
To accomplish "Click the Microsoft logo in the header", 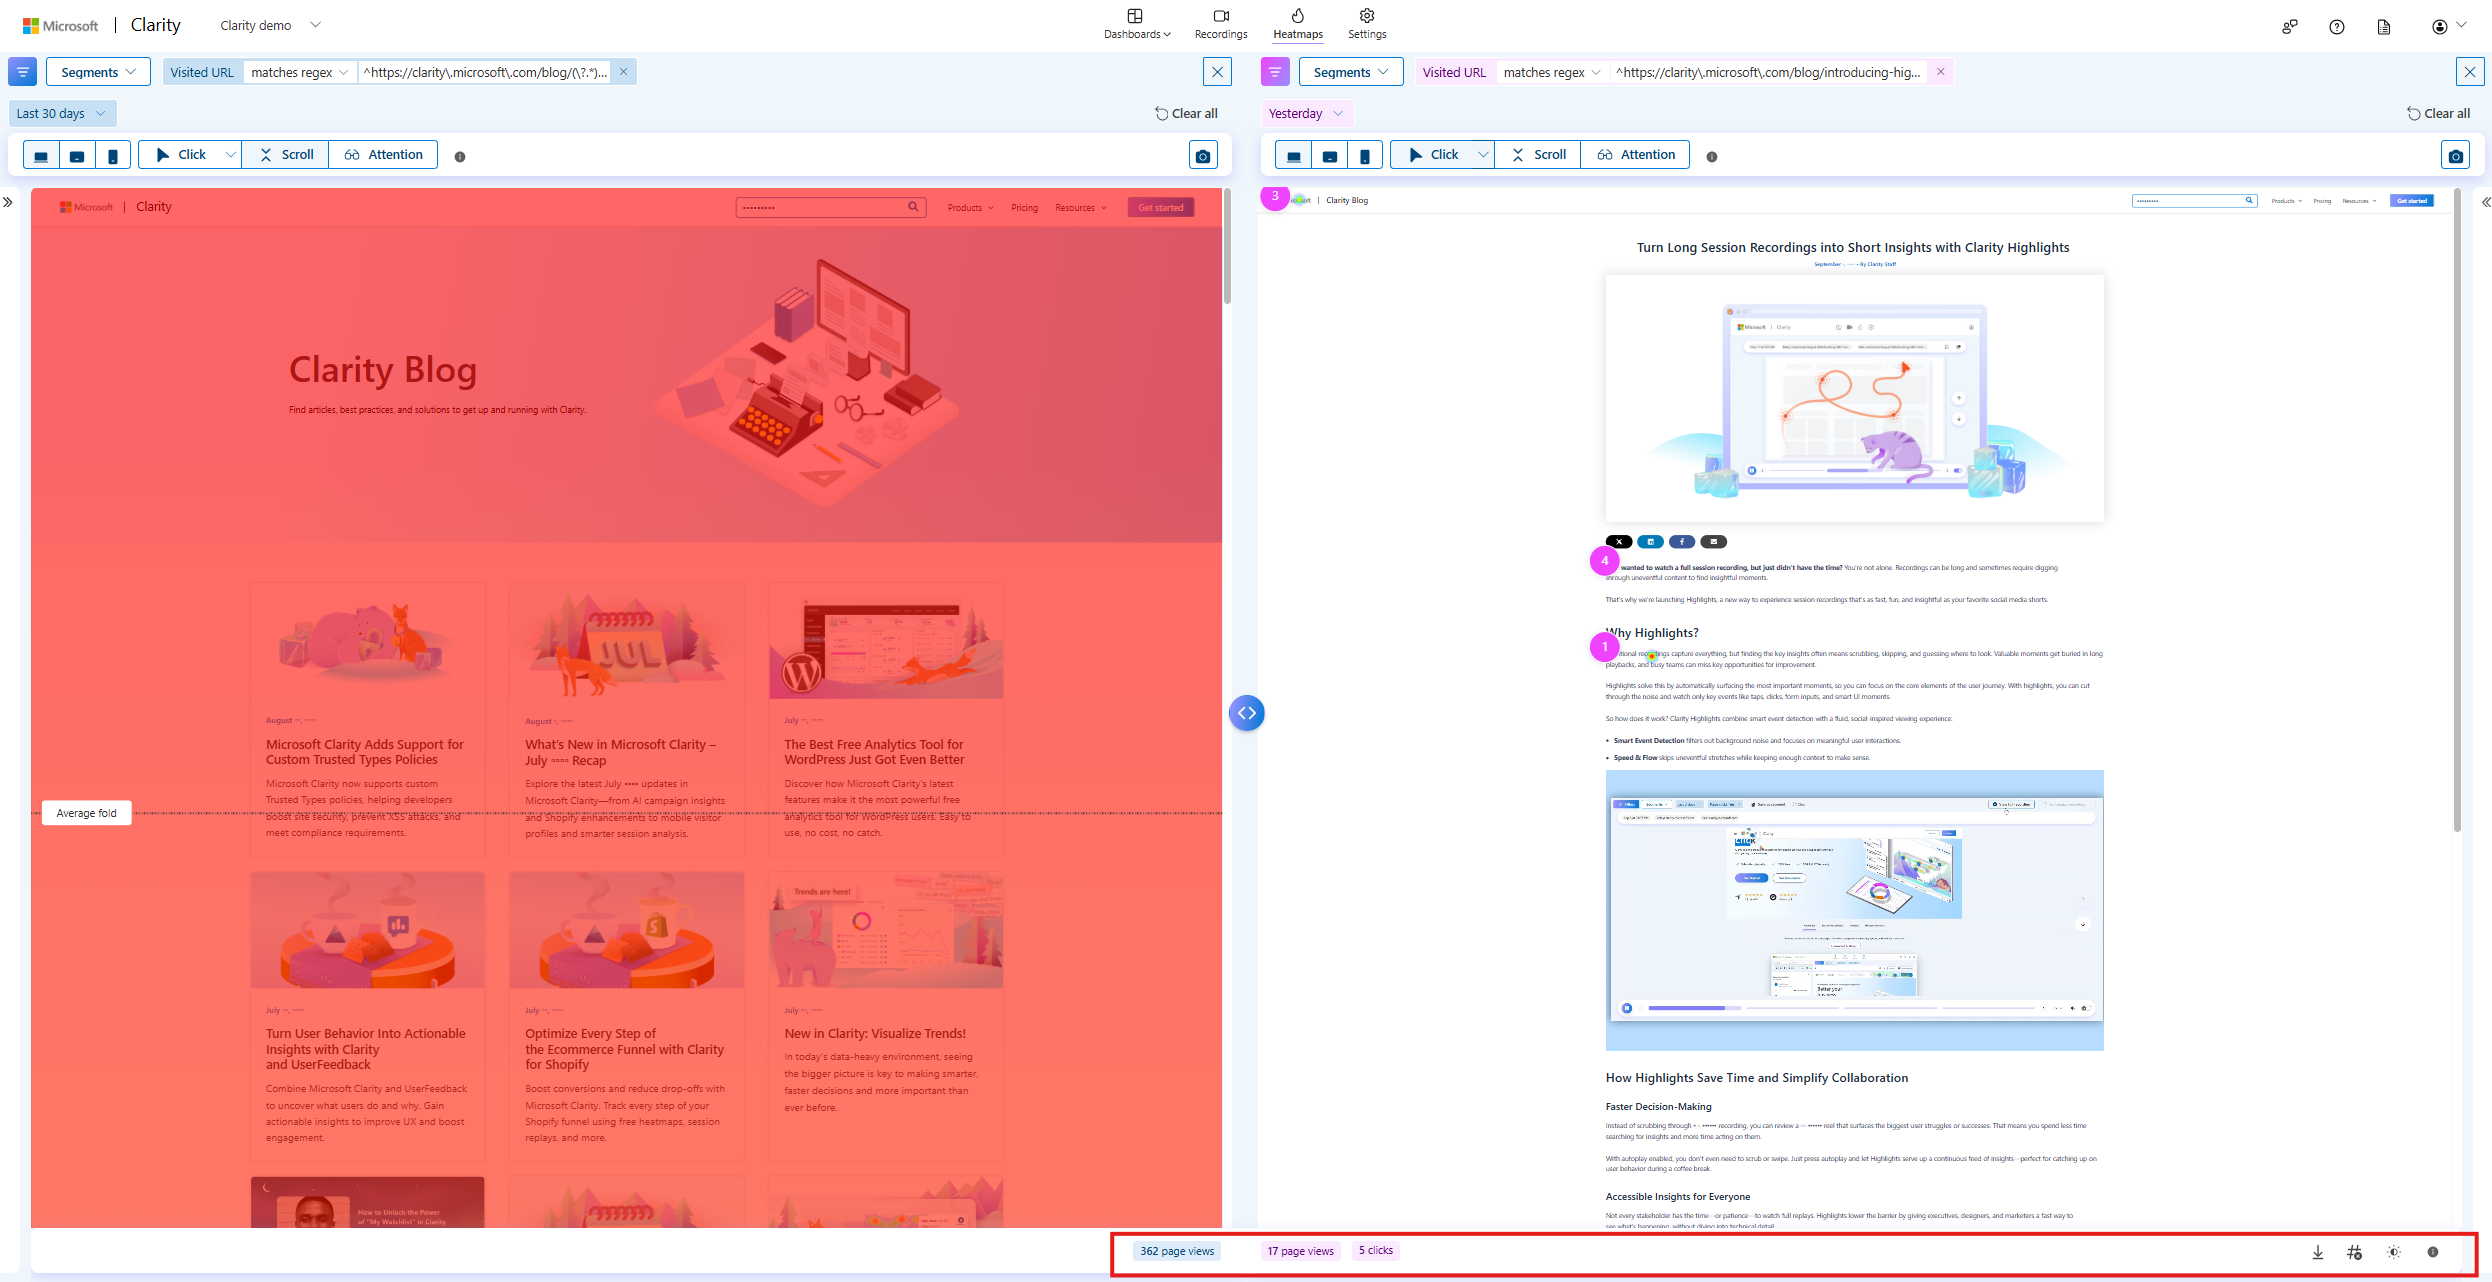I will click(x=61, y=26).
